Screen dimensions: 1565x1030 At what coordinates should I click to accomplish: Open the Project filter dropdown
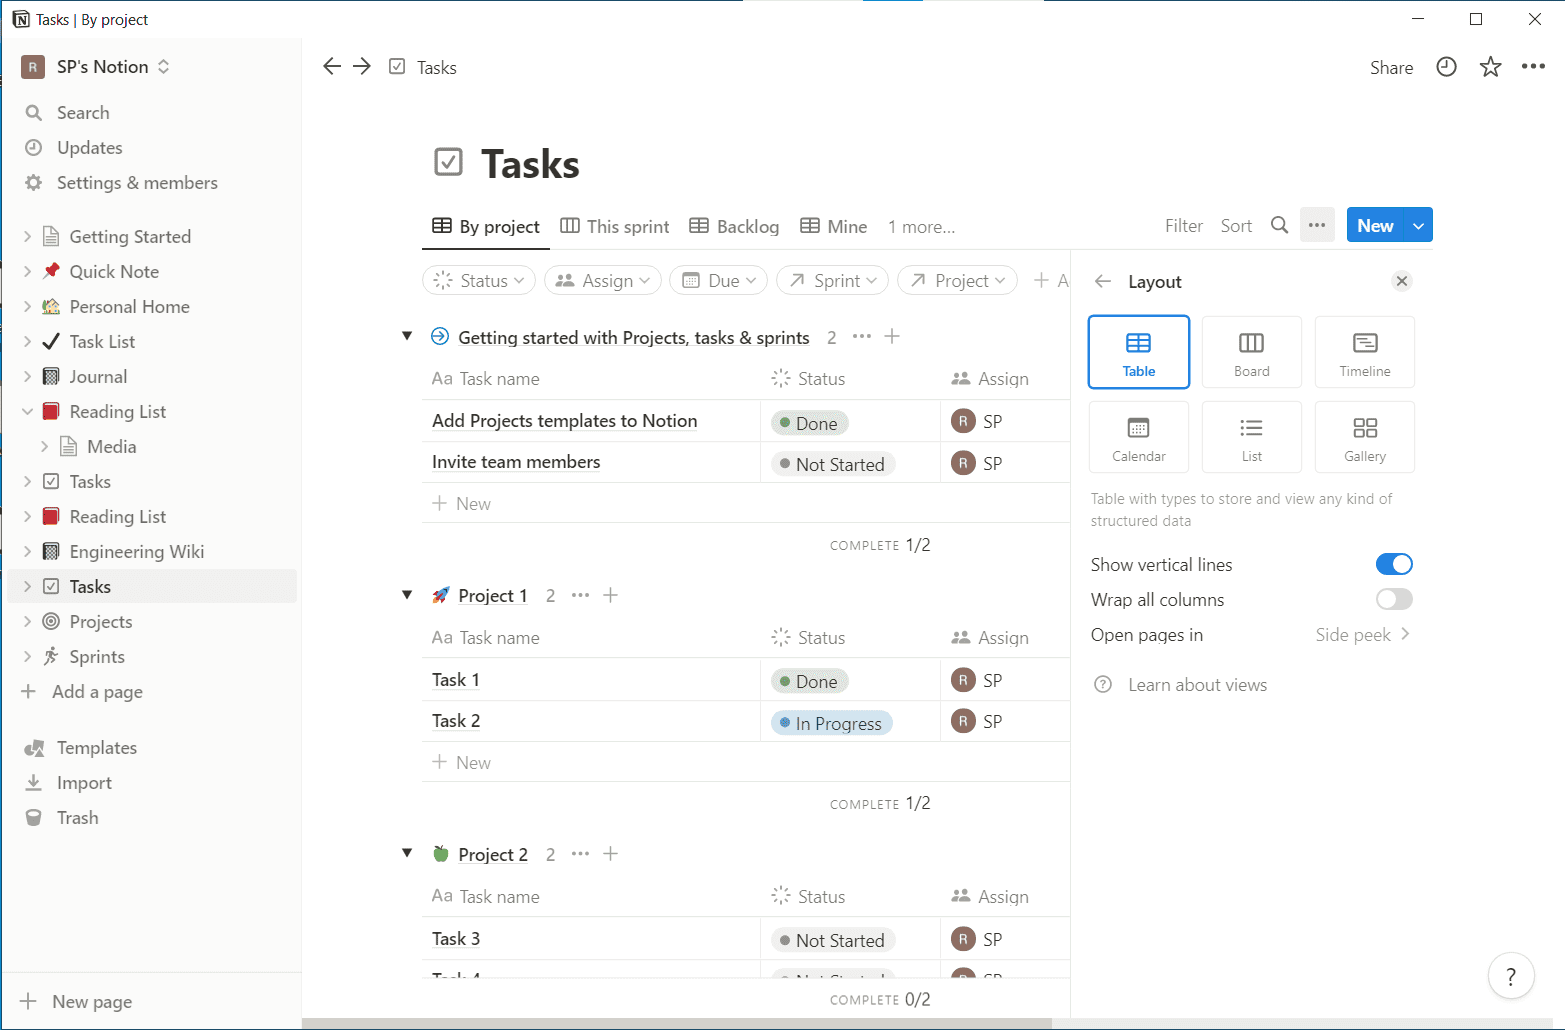point(957,281)
